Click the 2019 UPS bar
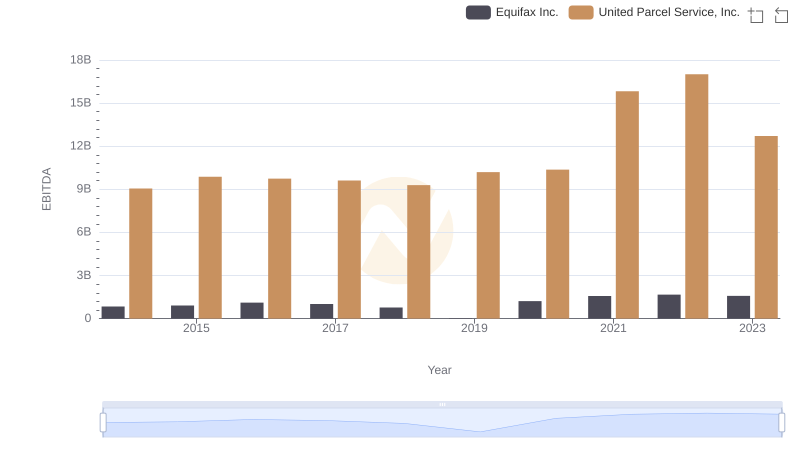This screenshot has height=461, width=800. coord(488,245)
